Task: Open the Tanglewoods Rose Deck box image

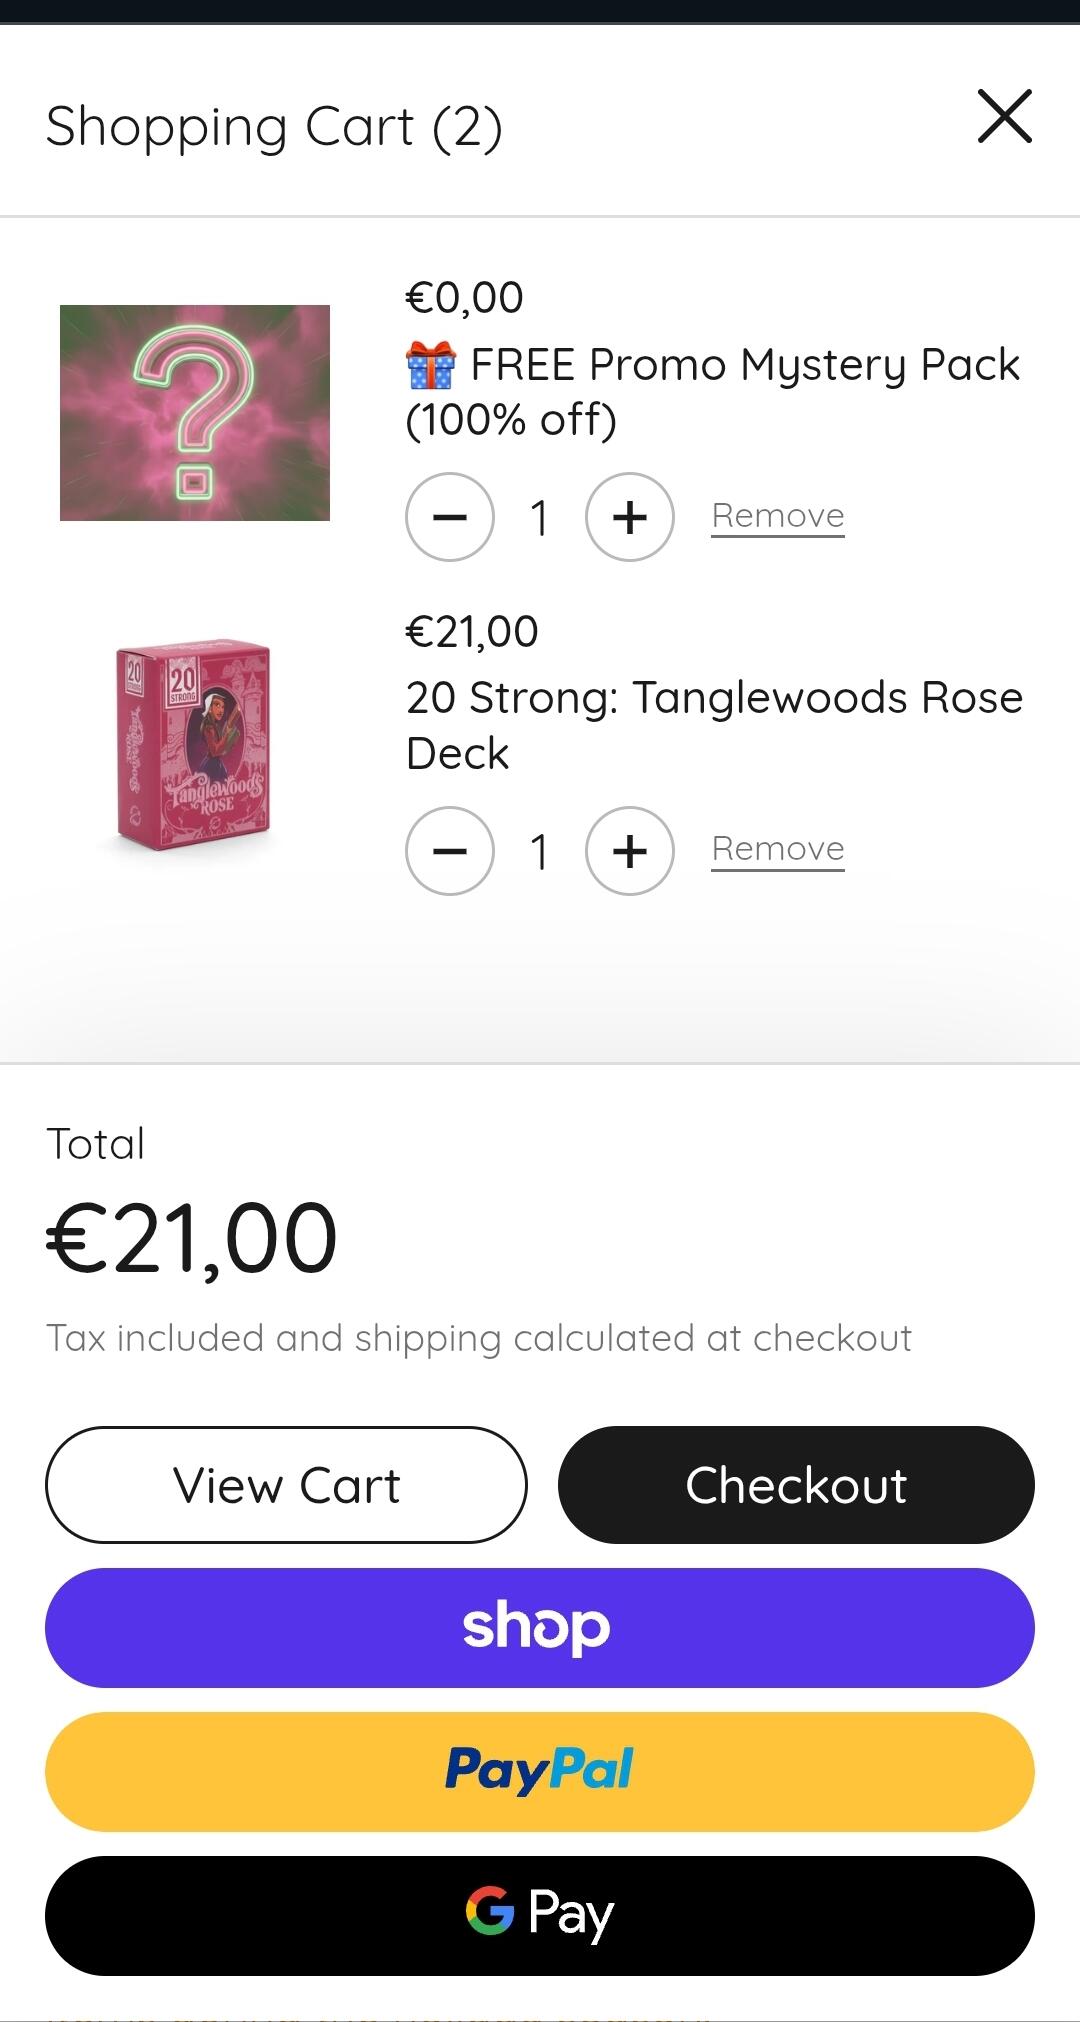Action: (x=193, y=745)
